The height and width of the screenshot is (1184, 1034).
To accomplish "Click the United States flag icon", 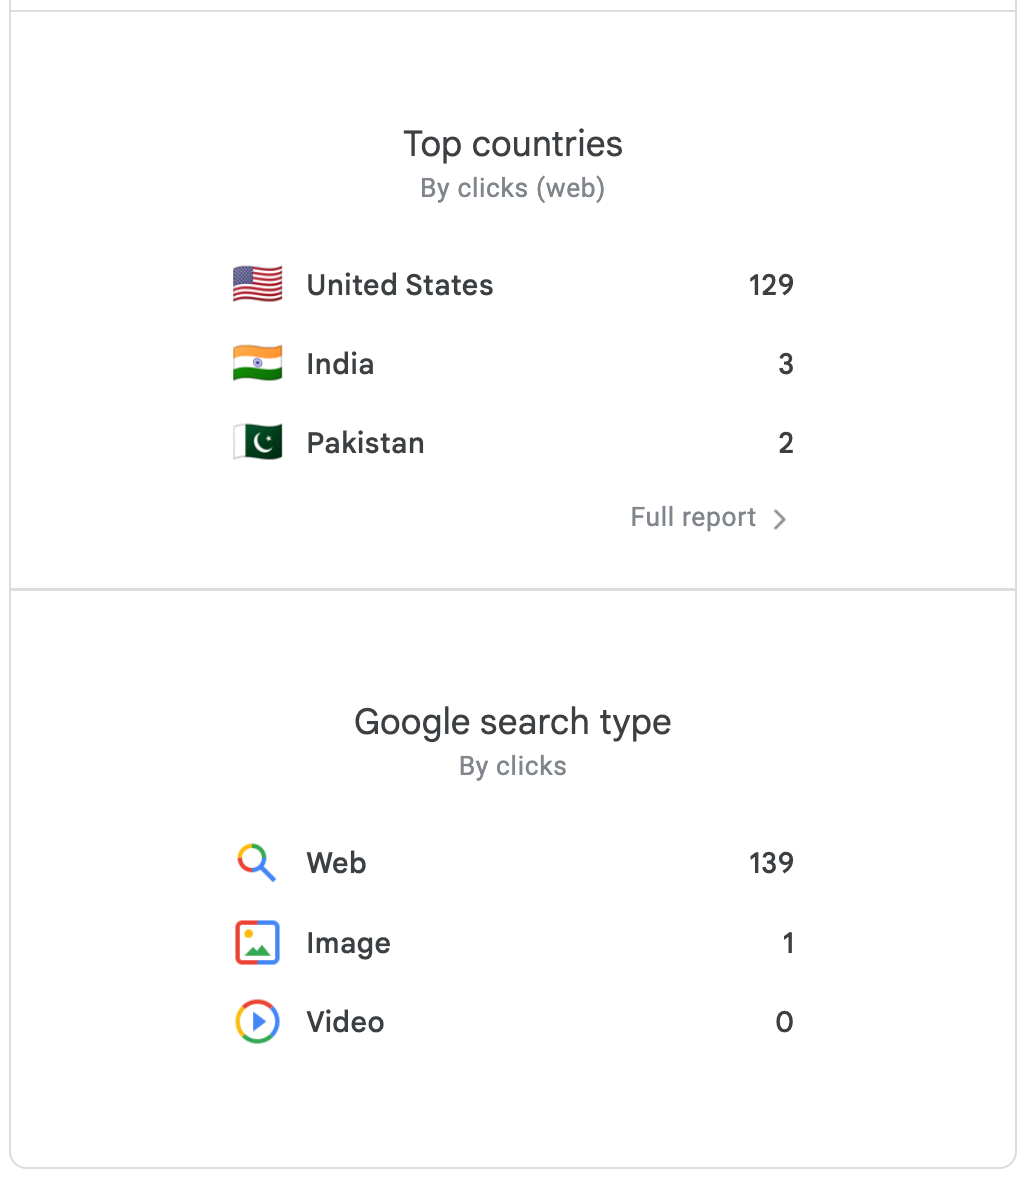I will click(x=257, y=285).
